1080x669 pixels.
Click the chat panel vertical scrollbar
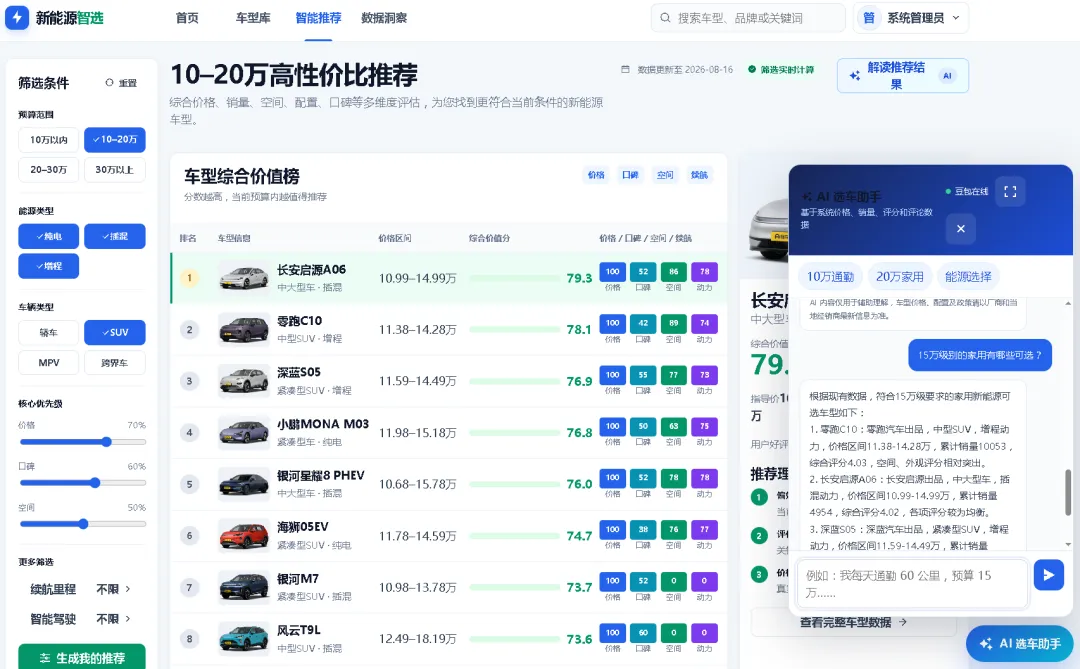pyautogui.click(x=1068, y=492)
